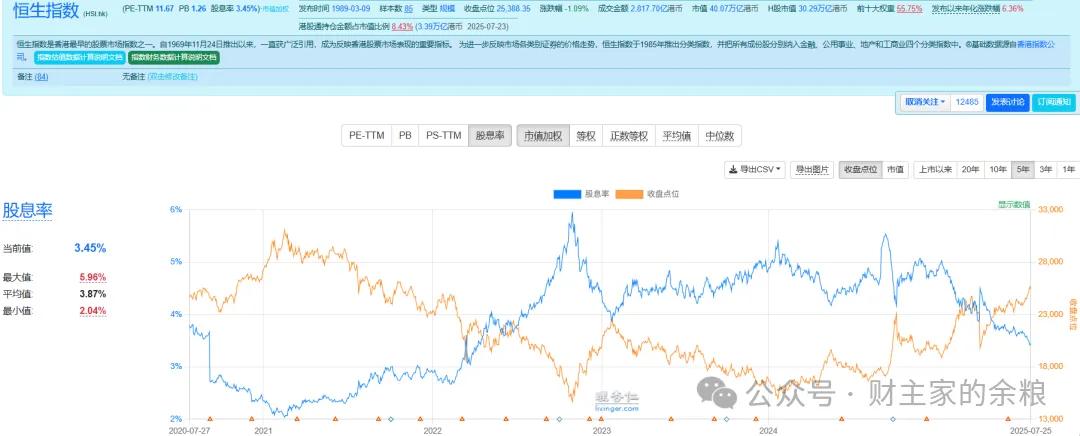Click the 导出图片 button
This screenshot has width=1080, height=436.
[812, 169]
